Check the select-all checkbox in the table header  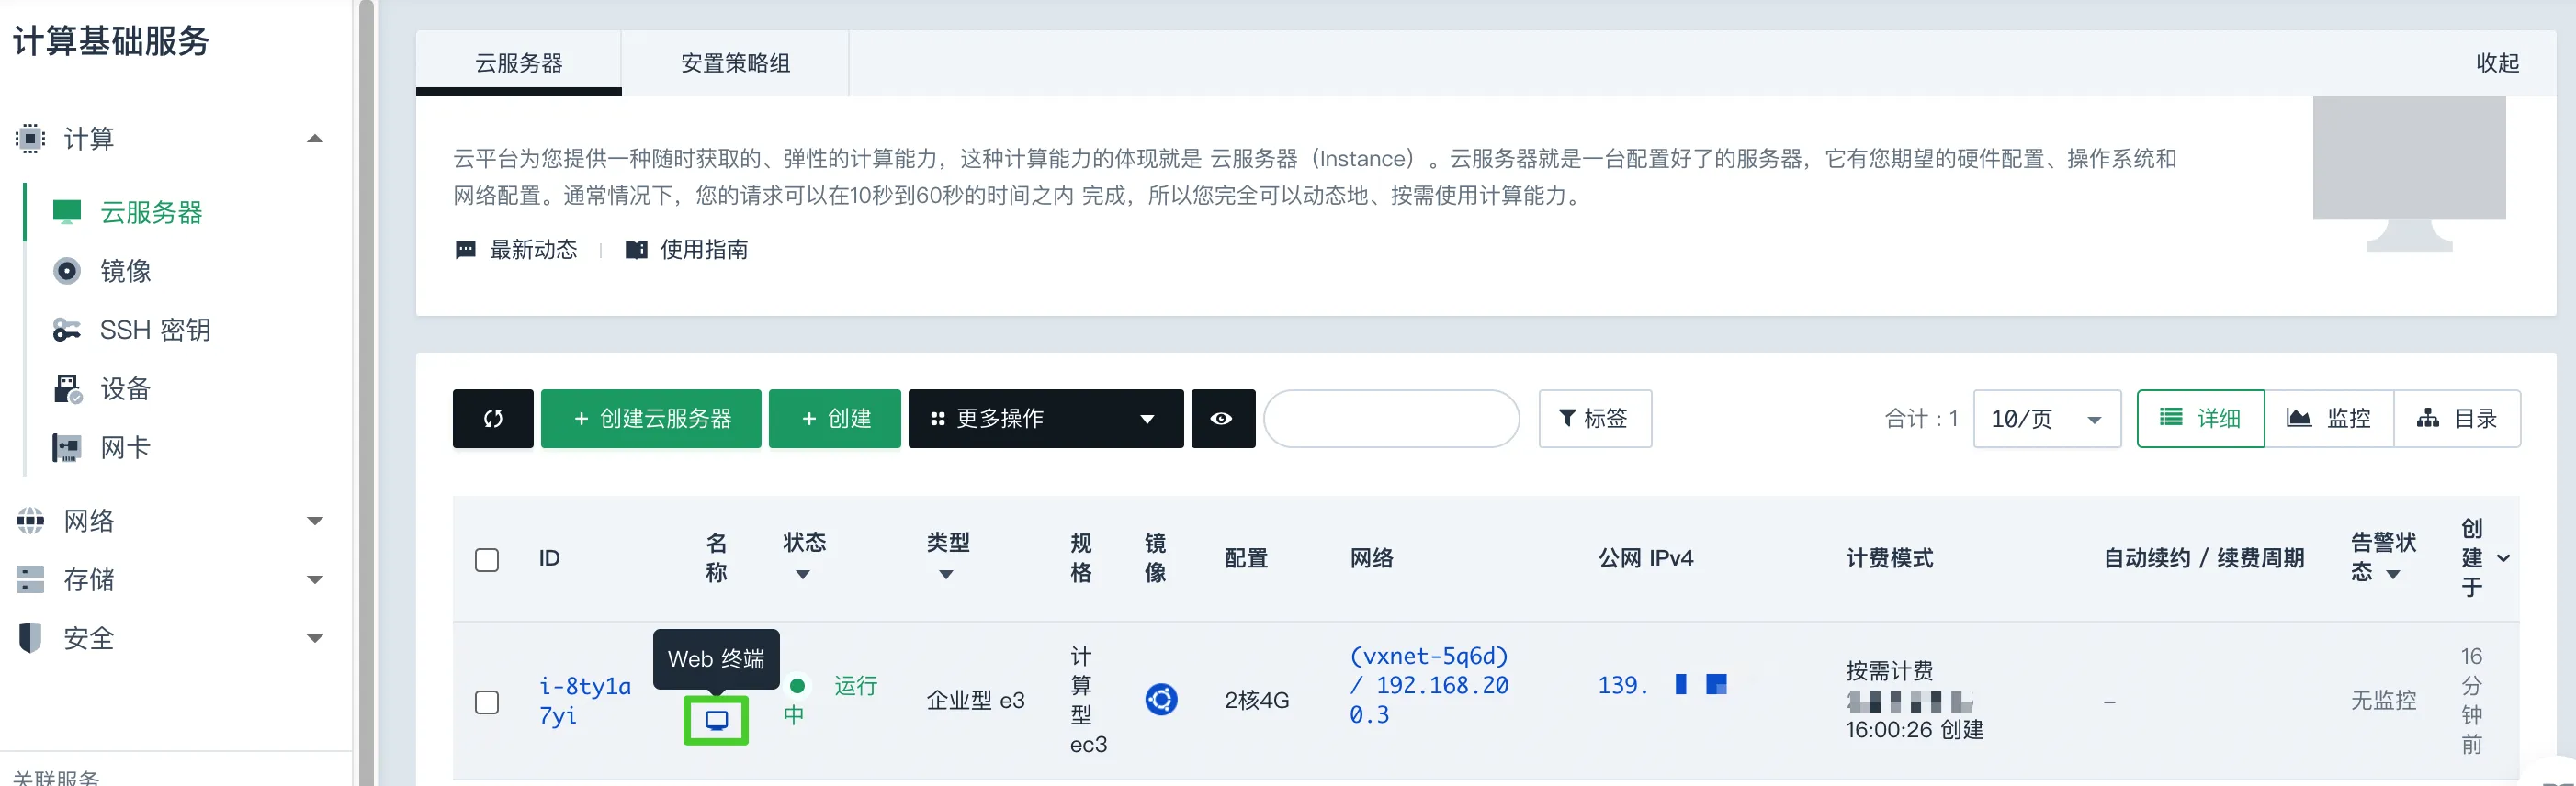click(x=487, y=559)
